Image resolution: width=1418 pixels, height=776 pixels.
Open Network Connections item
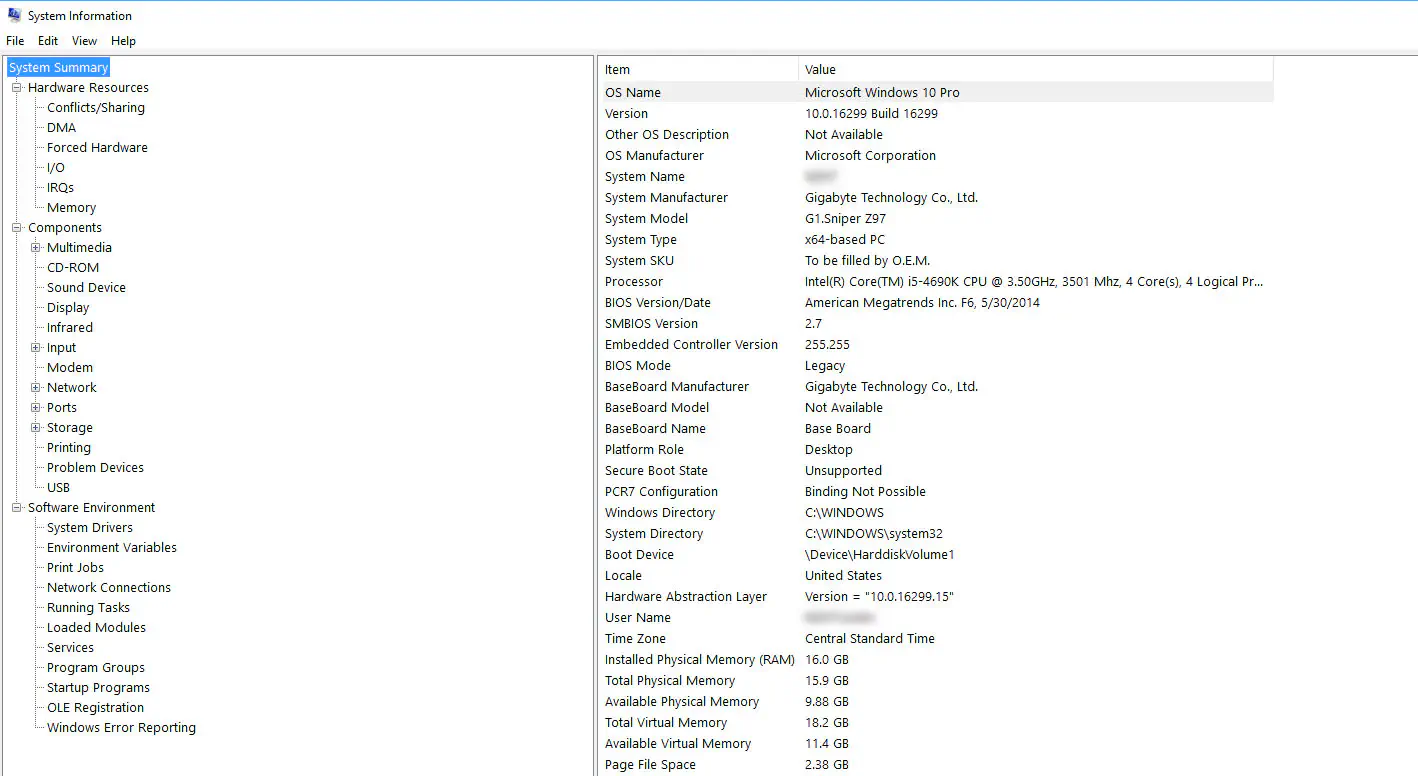point(109,587)
